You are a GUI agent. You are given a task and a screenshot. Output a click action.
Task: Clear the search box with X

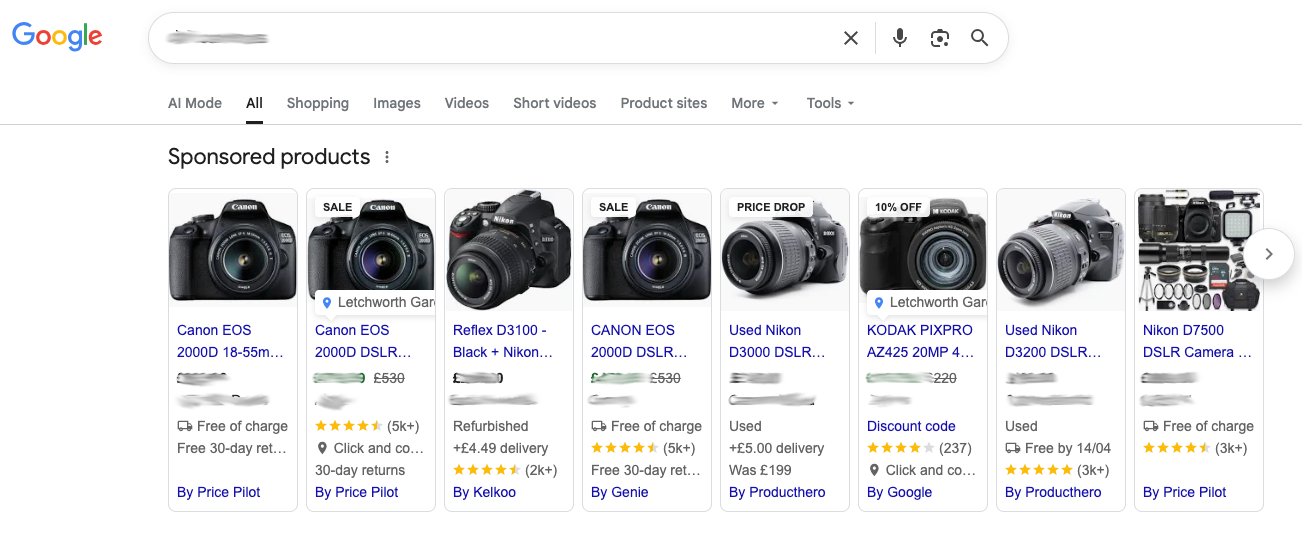pyautogui.click(x=851, y=38)
